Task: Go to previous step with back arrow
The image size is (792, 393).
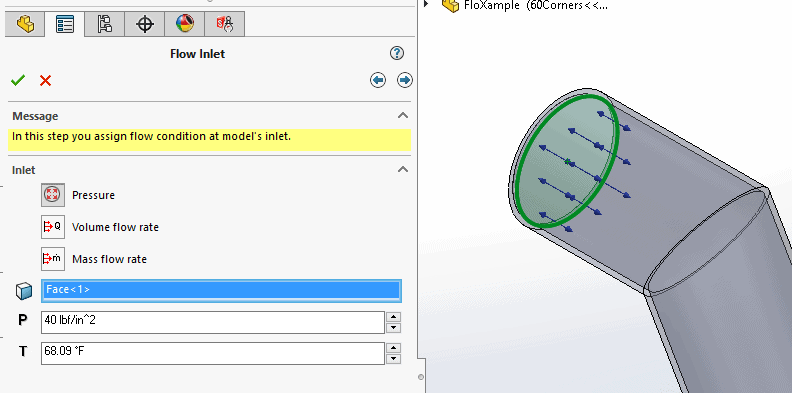Action: pos(378,80)
